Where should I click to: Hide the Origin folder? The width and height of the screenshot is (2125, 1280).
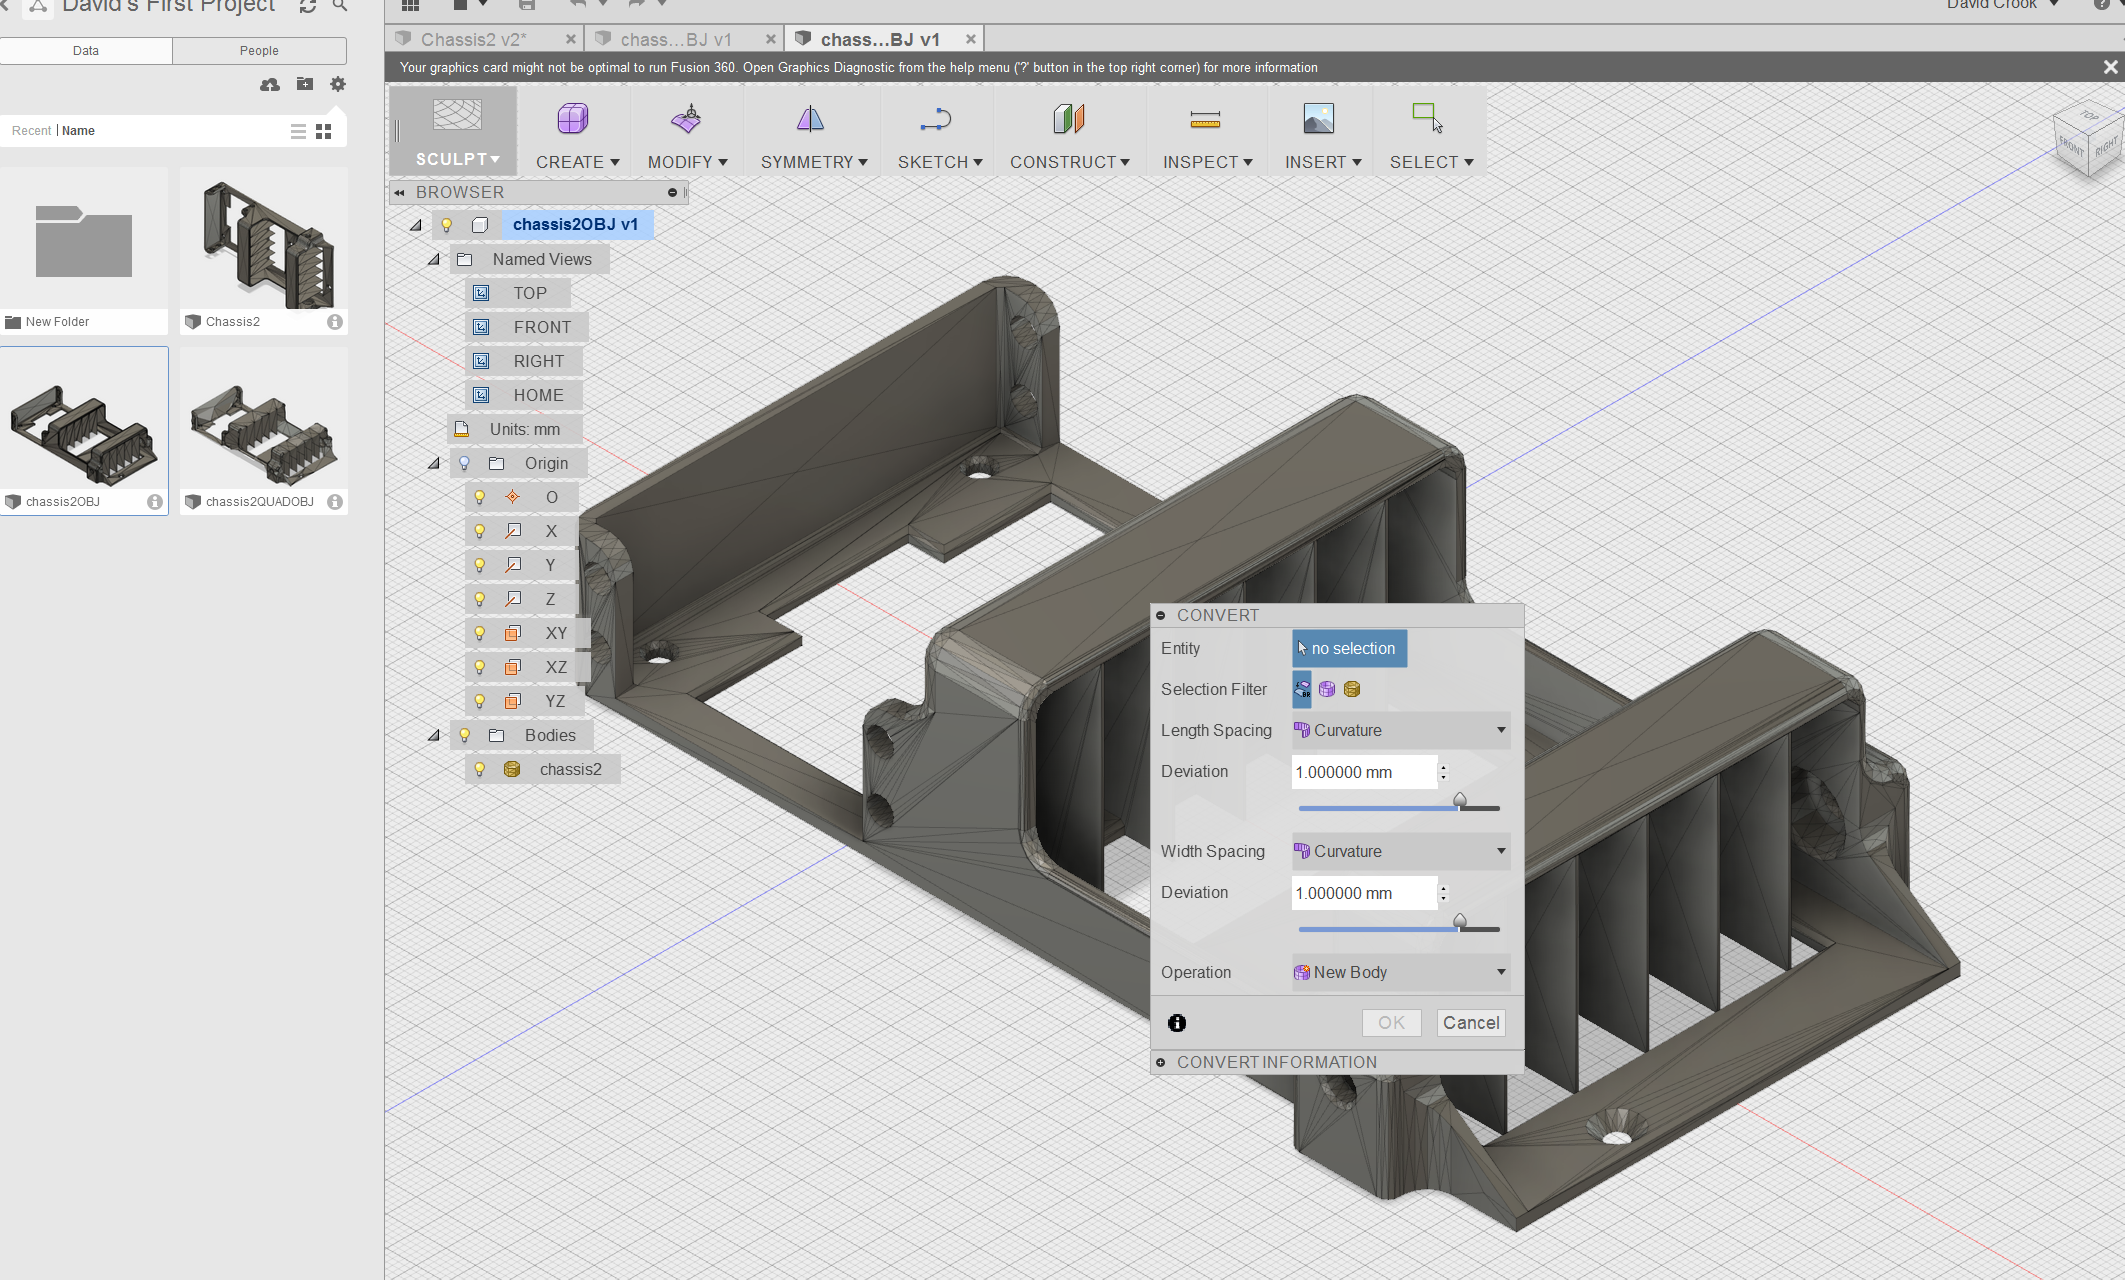pos(464,463)
